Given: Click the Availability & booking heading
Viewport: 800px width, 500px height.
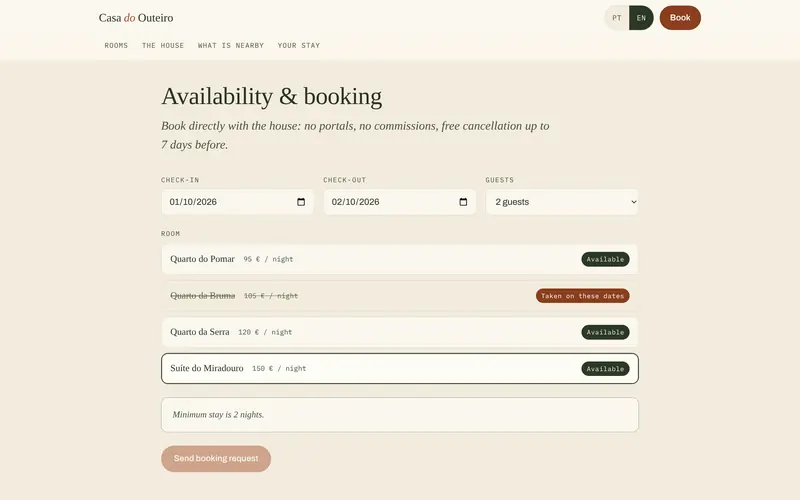Looking at the screenshot, I should (272, 96).
